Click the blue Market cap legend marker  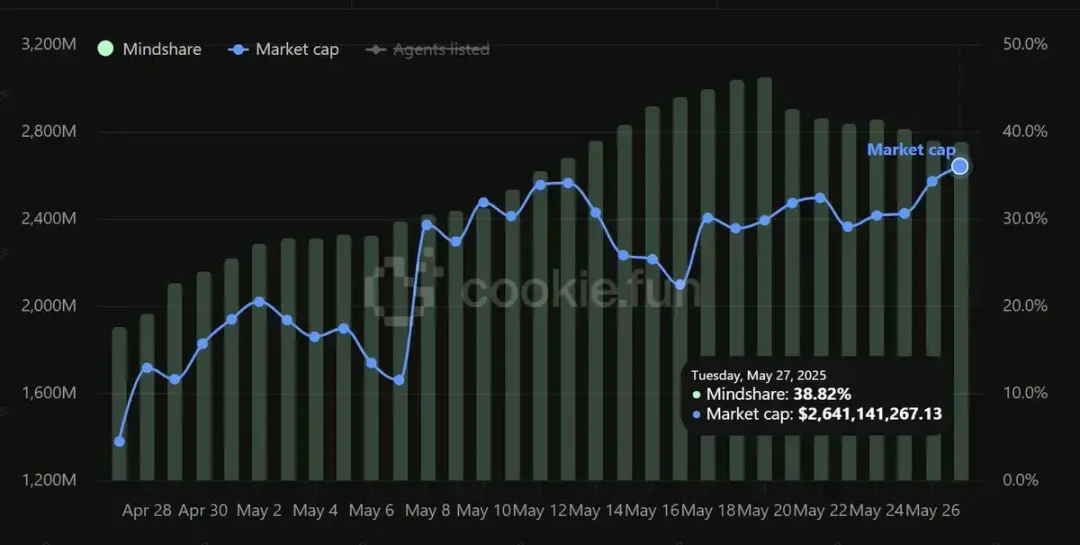[x=238, y=50]
